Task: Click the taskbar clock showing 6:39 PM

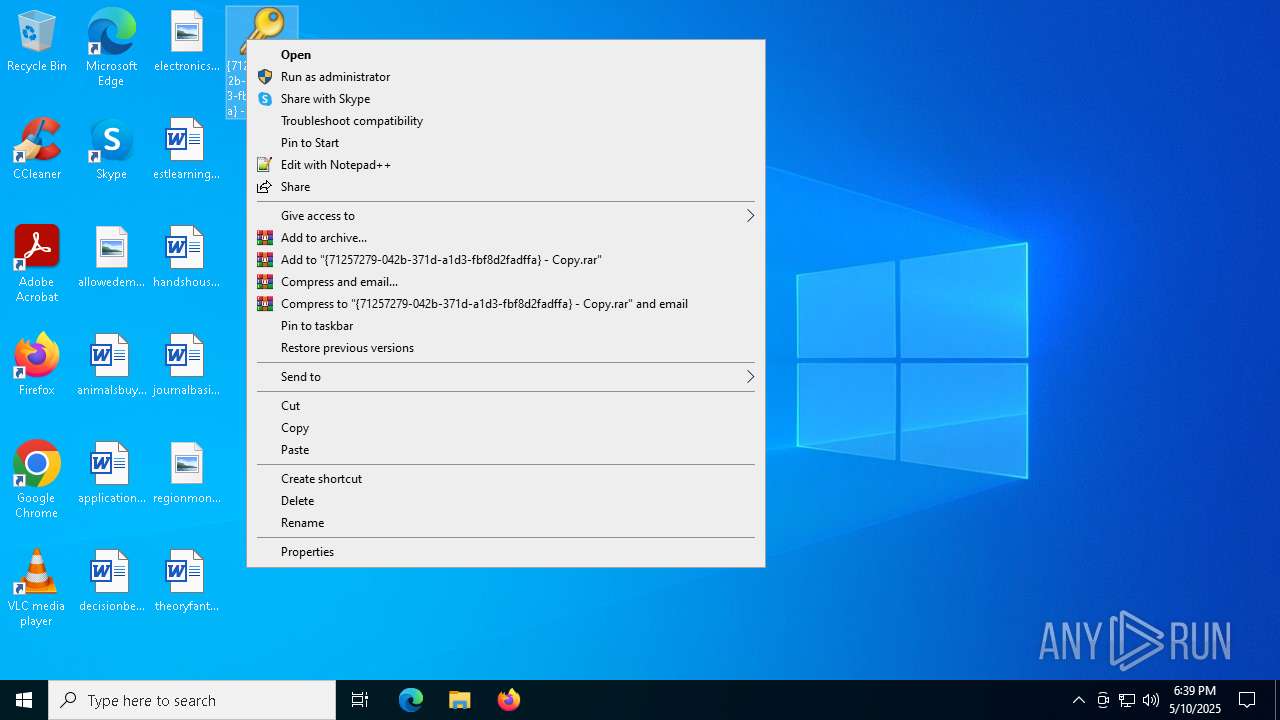Action: pyautogui.click(x=1195, y=700)
